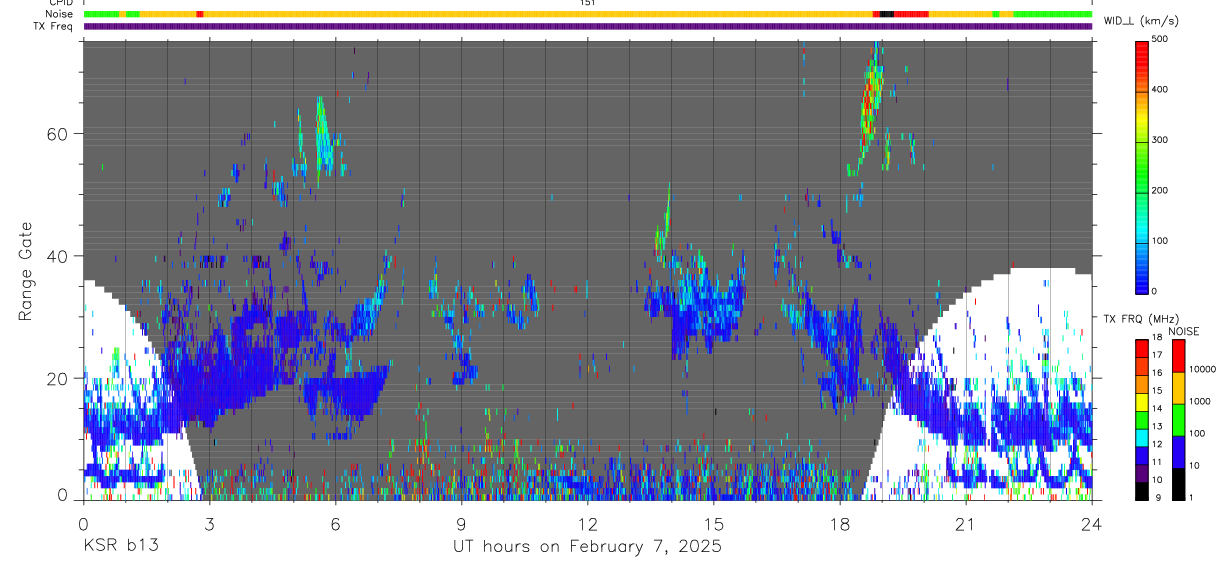The image size is (1228, 567).
Task: Click the 0 tick on WID color bar
Action: coord(1155,291)
